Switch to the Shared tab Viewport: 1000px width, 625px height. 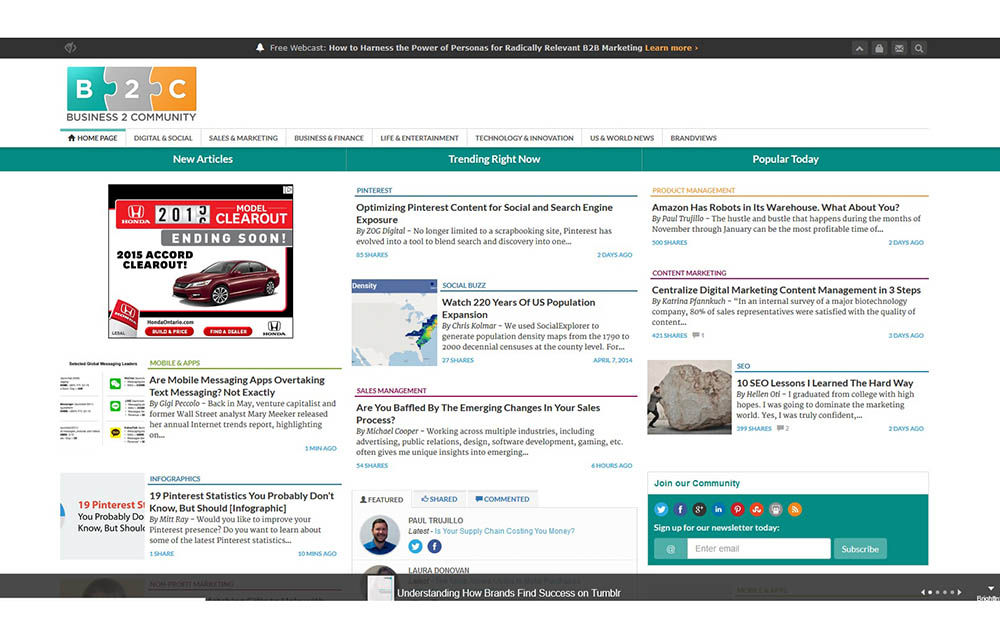point(439,499)
